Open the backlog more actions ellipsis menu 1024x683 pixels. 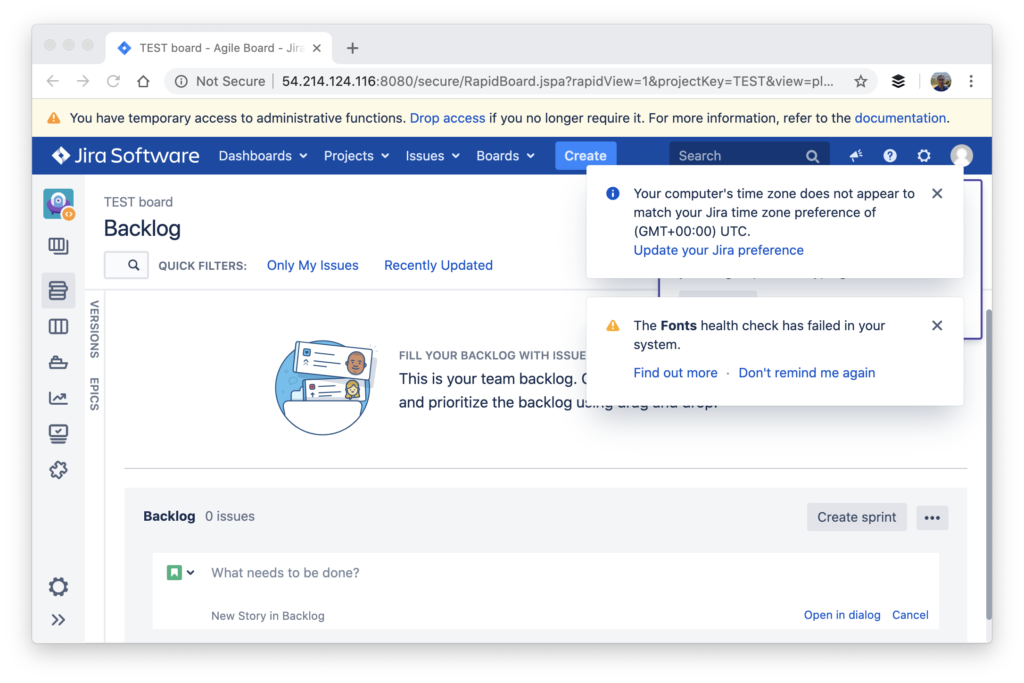click(x=932, y=517)
